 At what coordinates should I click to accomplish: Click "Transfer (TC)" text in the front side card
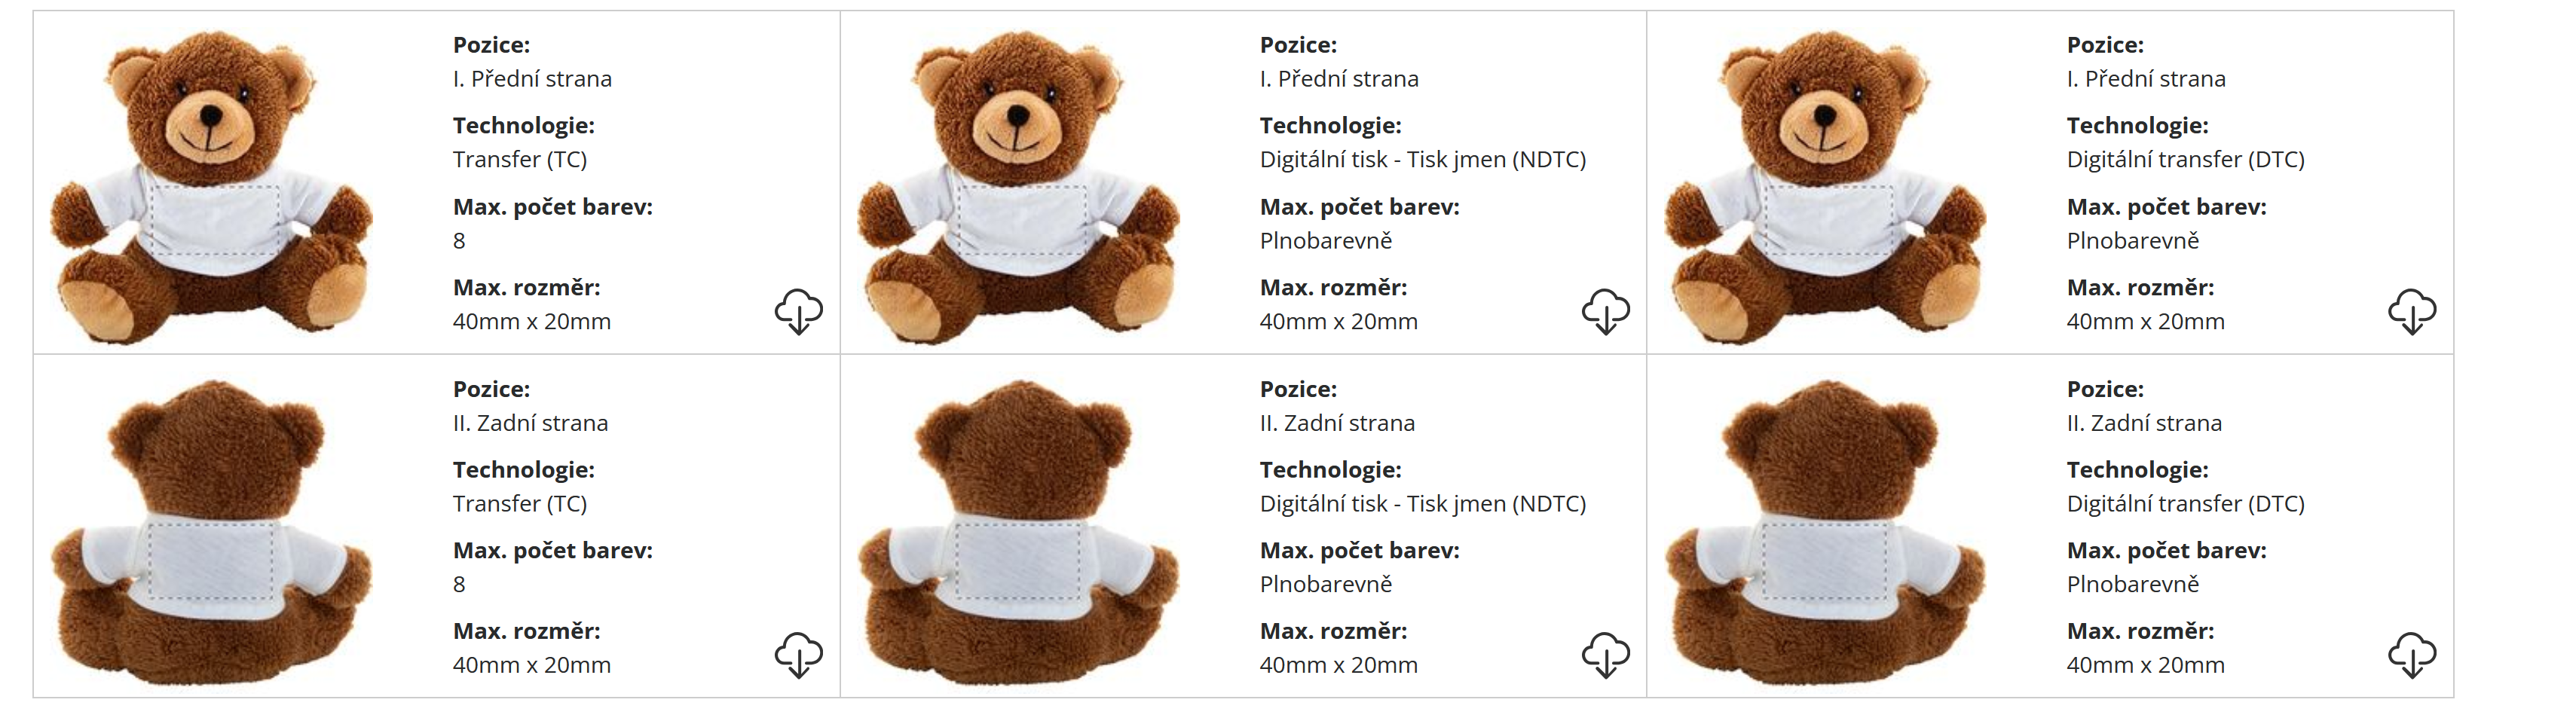click(519, 160)
